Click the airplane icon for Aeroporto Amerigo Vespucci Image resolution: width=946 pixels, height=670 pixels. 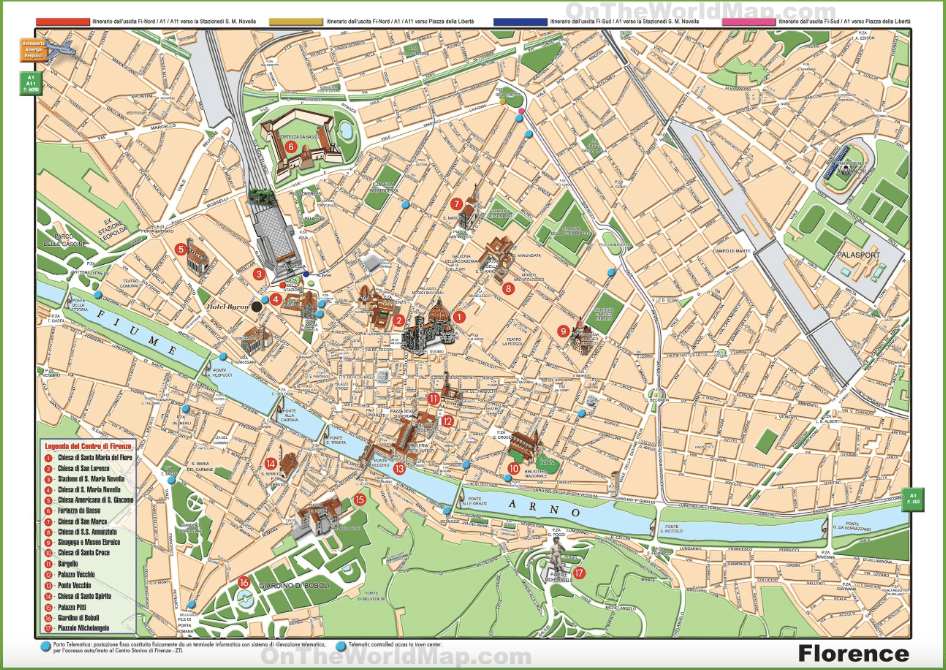tap(60, 48)
